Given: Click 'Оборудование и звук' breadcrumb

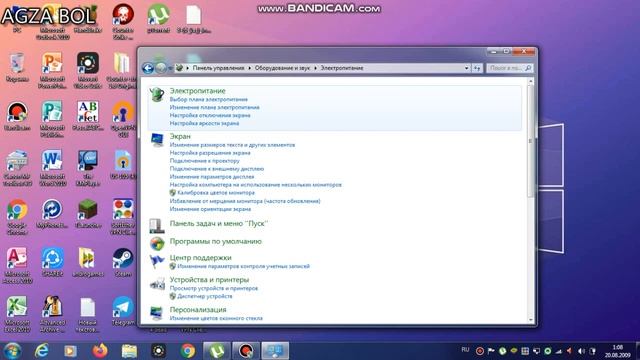Looking at the screenshot, I should [282, 68].
